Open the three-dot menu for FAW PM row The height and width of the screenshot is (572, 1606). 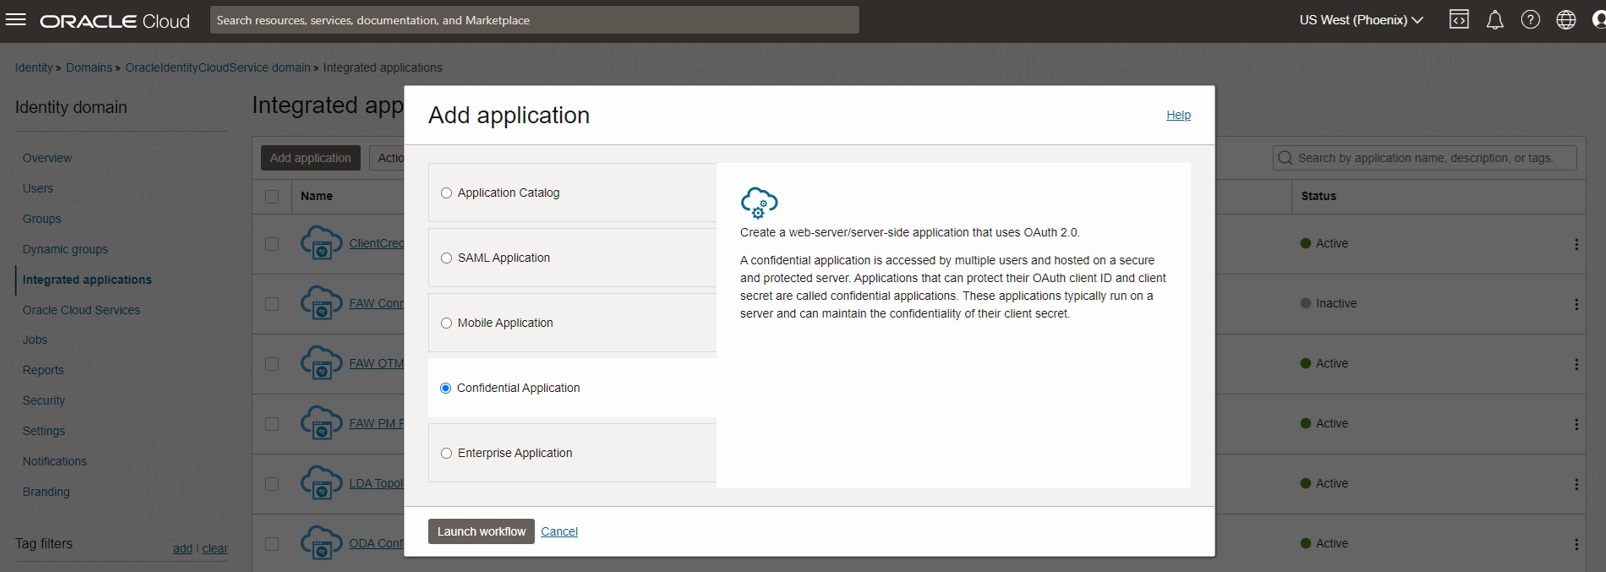1576,424
